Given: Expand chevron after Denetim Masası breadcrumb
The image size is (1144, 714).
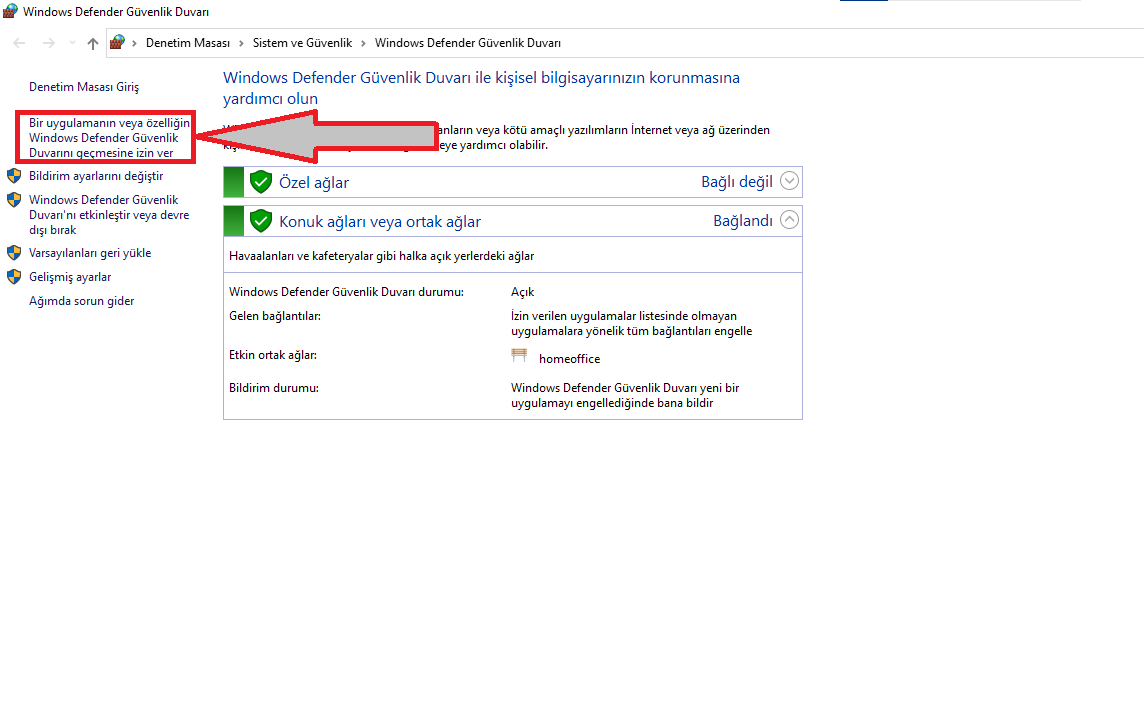Looking at the screenshot, I should [241, 43].
